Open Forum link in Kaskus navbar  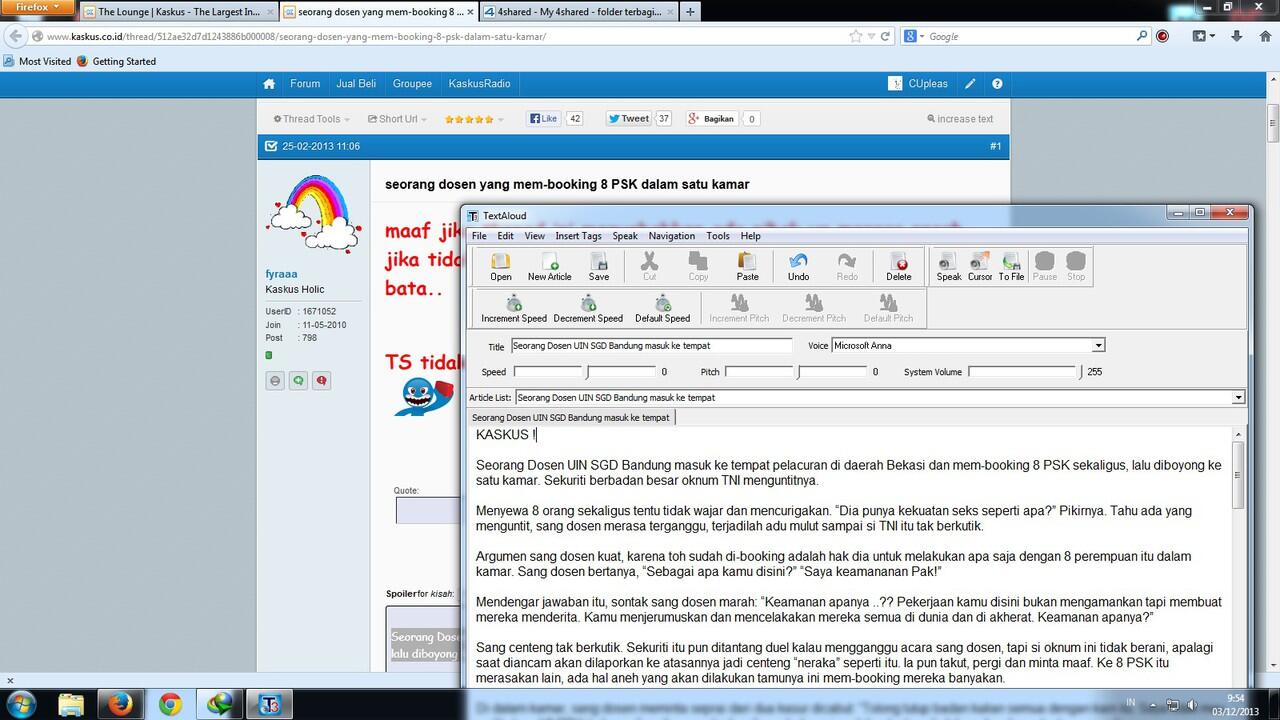(x=305, y=84)
